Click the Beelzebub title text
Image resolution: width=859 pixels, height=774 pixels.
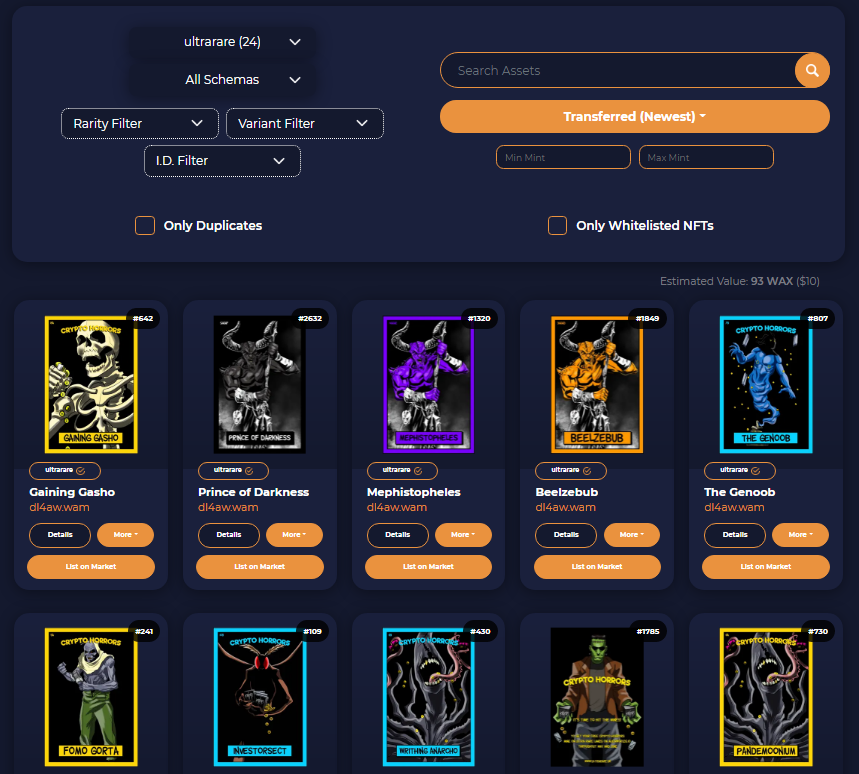click(x=566, y=492)
